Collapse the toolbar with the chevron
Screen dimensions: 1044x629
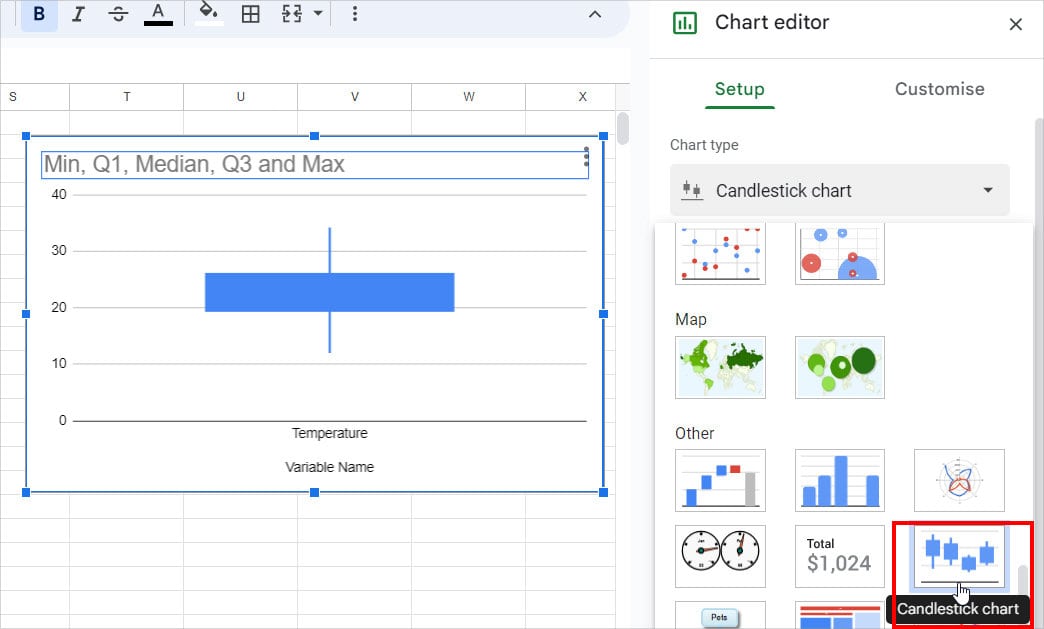[x=595, y=15]
